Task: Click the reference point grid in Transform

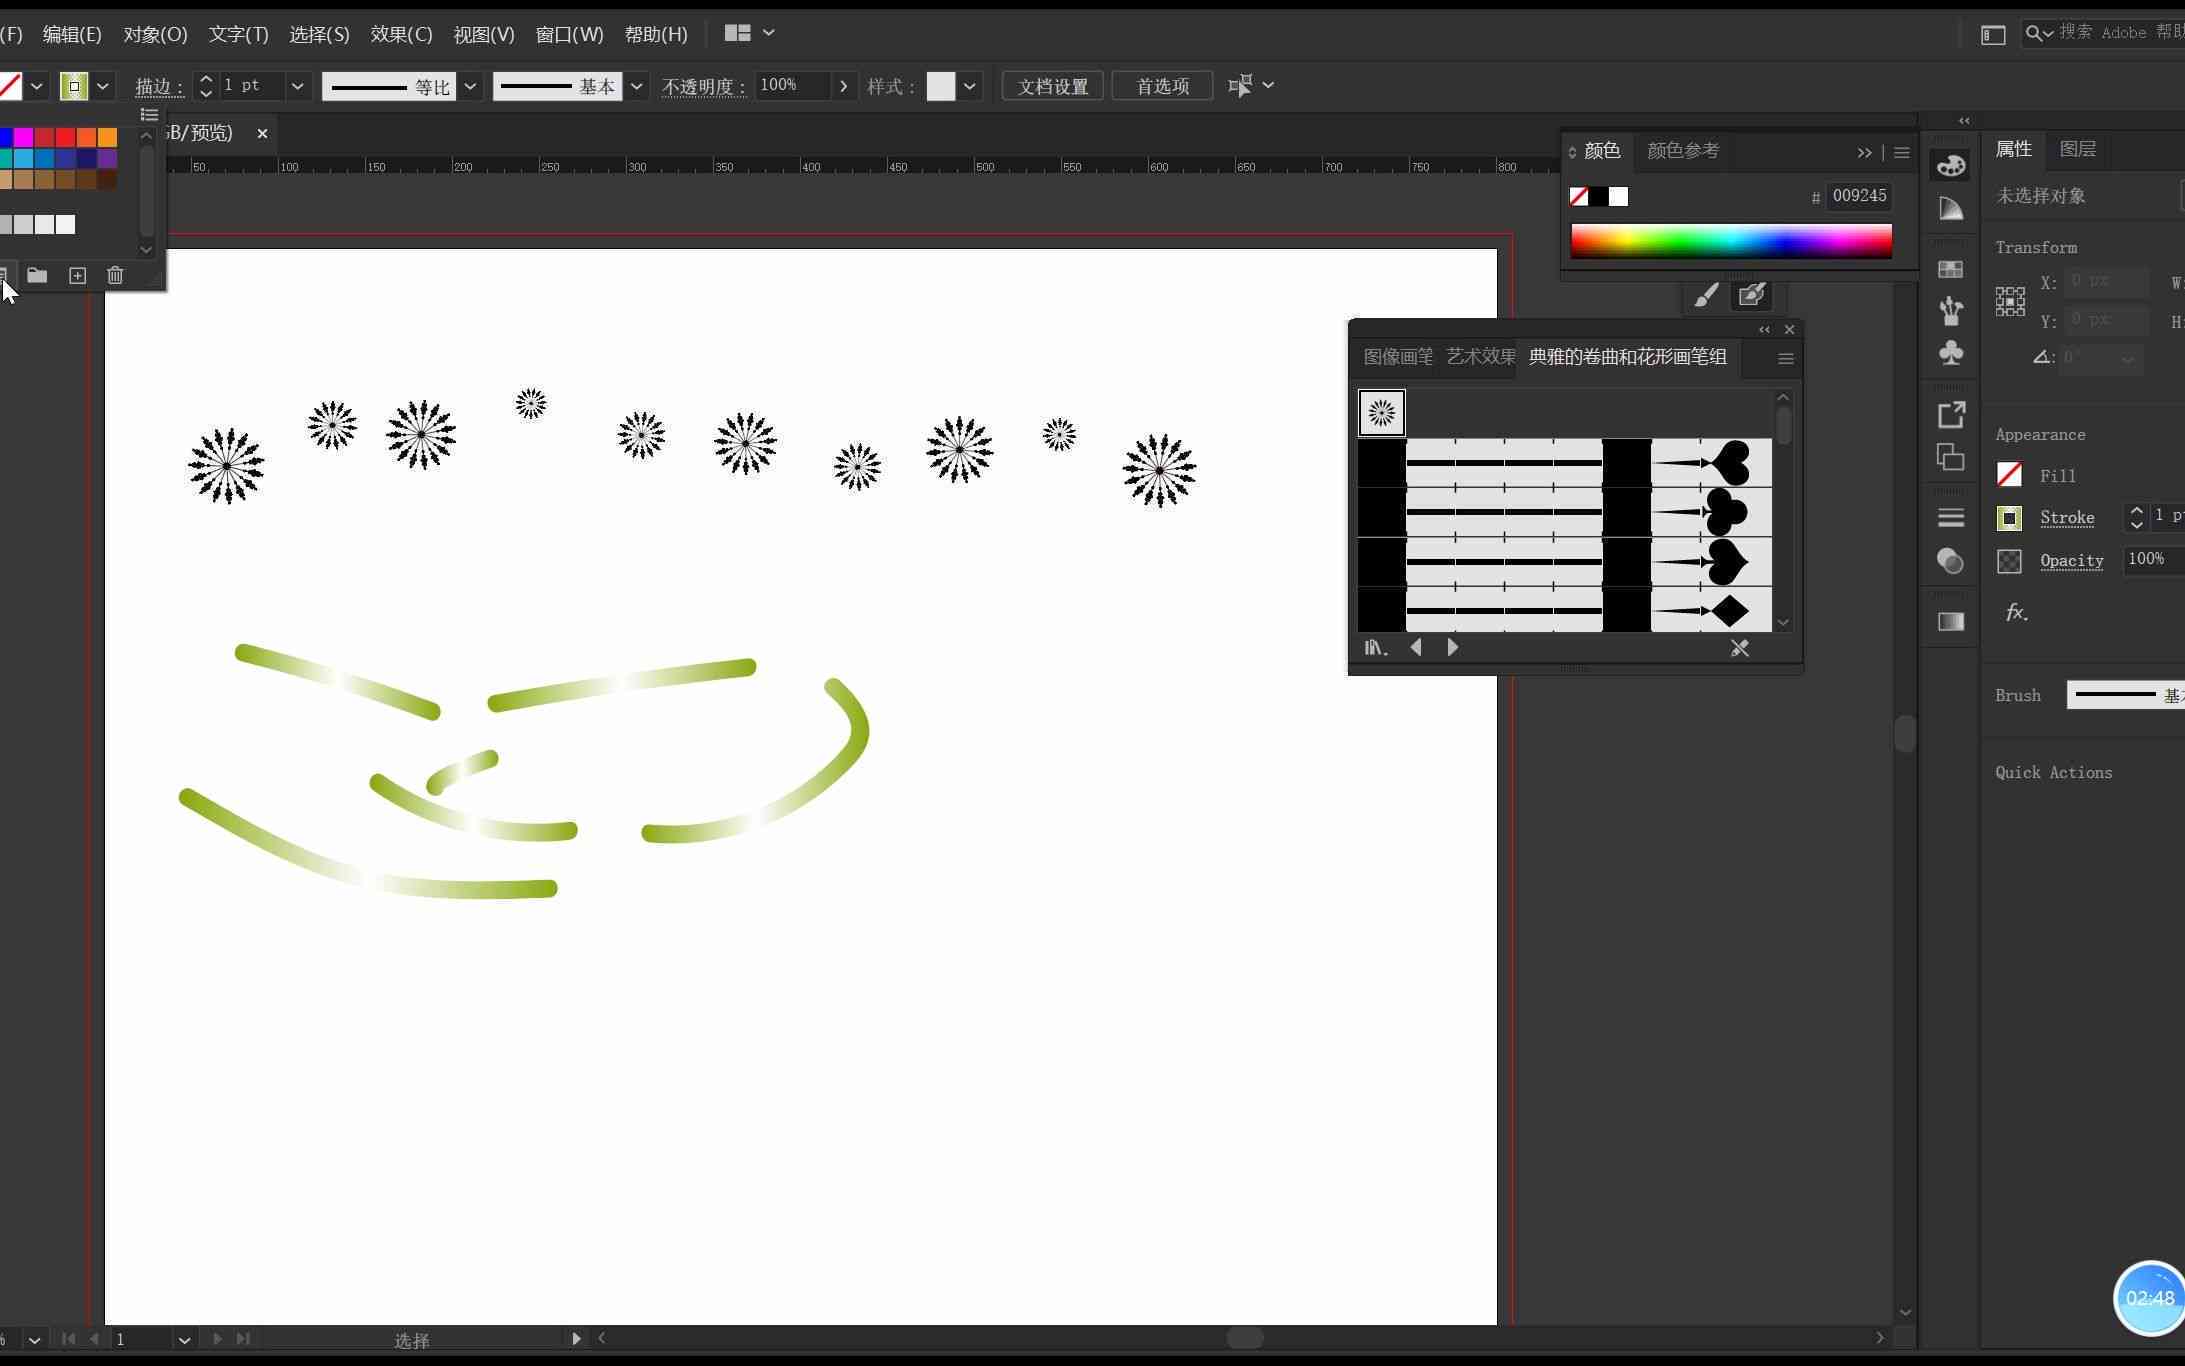Action: point(2010,301)
